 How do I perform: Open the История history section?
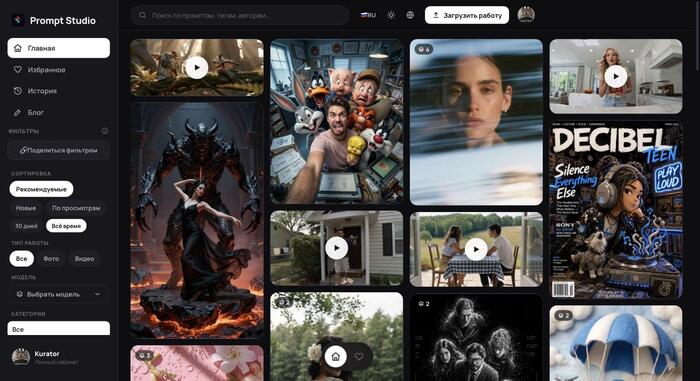[x=58, y=91]
